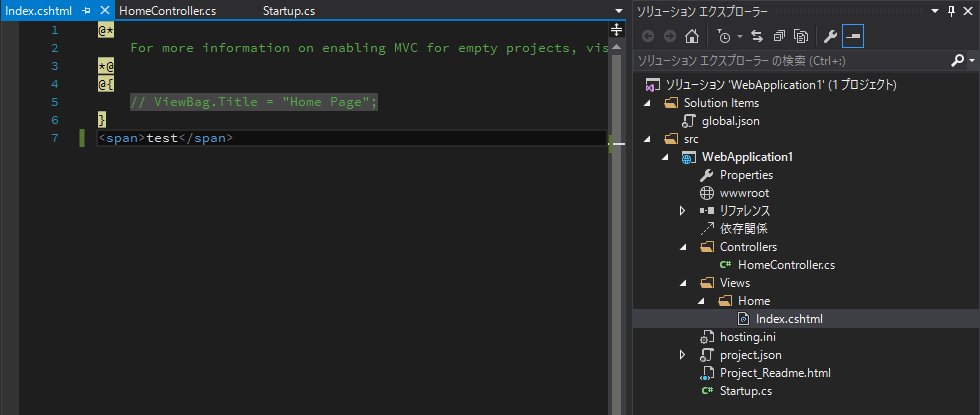Viewport: 980px width, 415px height.
Task: Select the Solution Items folder
Action: click(x=721, y=102)
